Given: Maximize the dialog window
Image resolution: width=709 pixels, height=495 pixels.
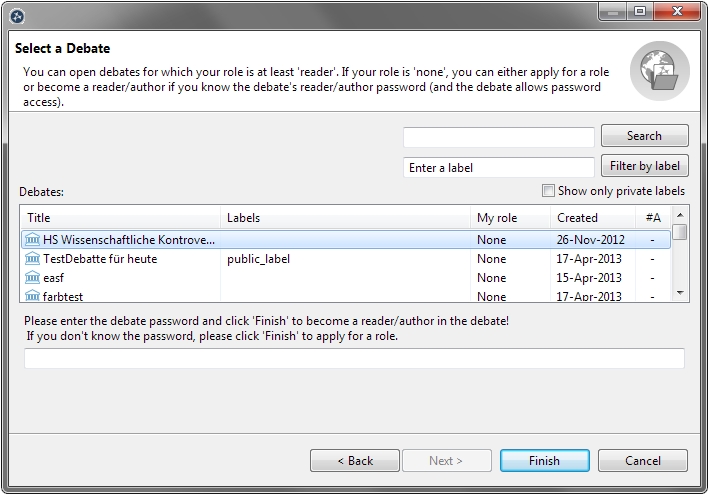Looking at the screenshot, I should click(x=639, y=11).
